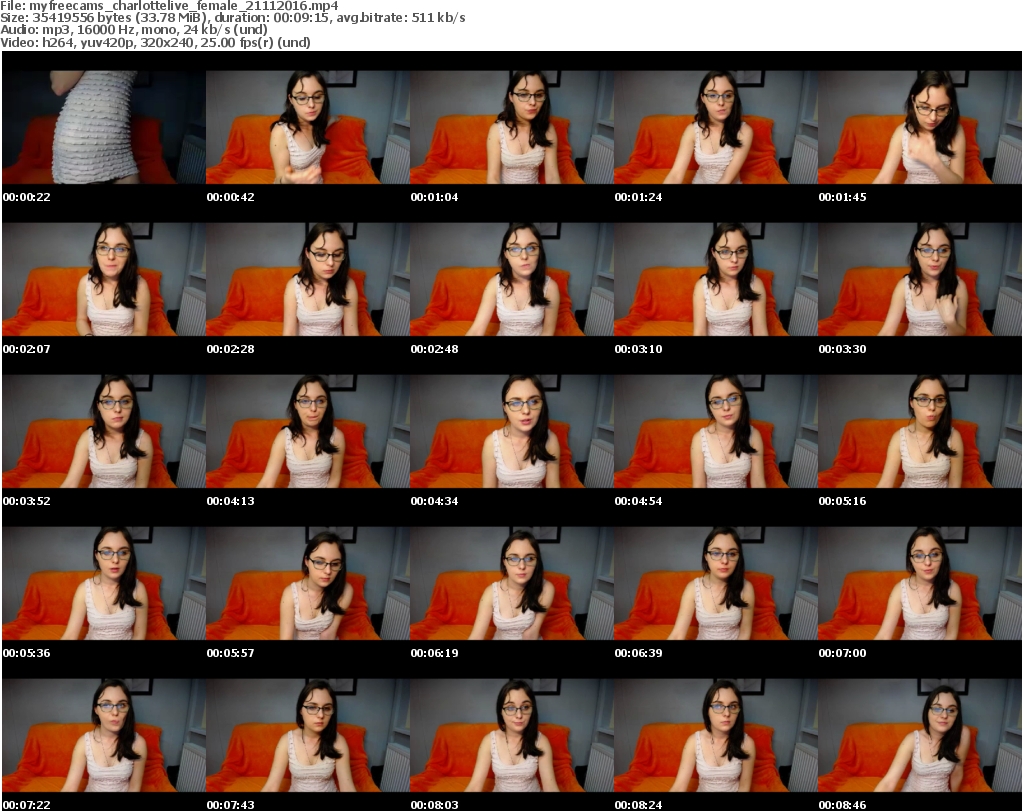Pick the preview frame for 00:04:34
This screenshot has height=811, width=1024.
point(511,432)
